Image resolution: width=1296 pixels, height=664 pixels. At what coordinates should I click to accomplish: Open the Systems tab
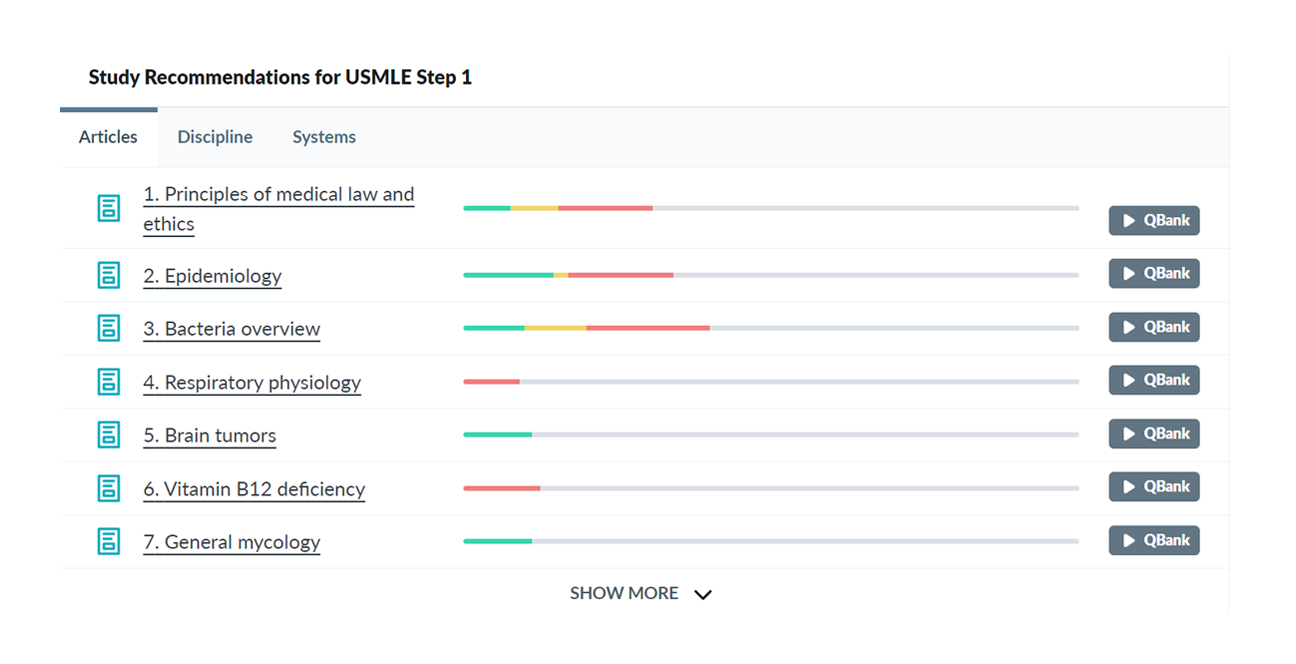[x=324, y=137]
